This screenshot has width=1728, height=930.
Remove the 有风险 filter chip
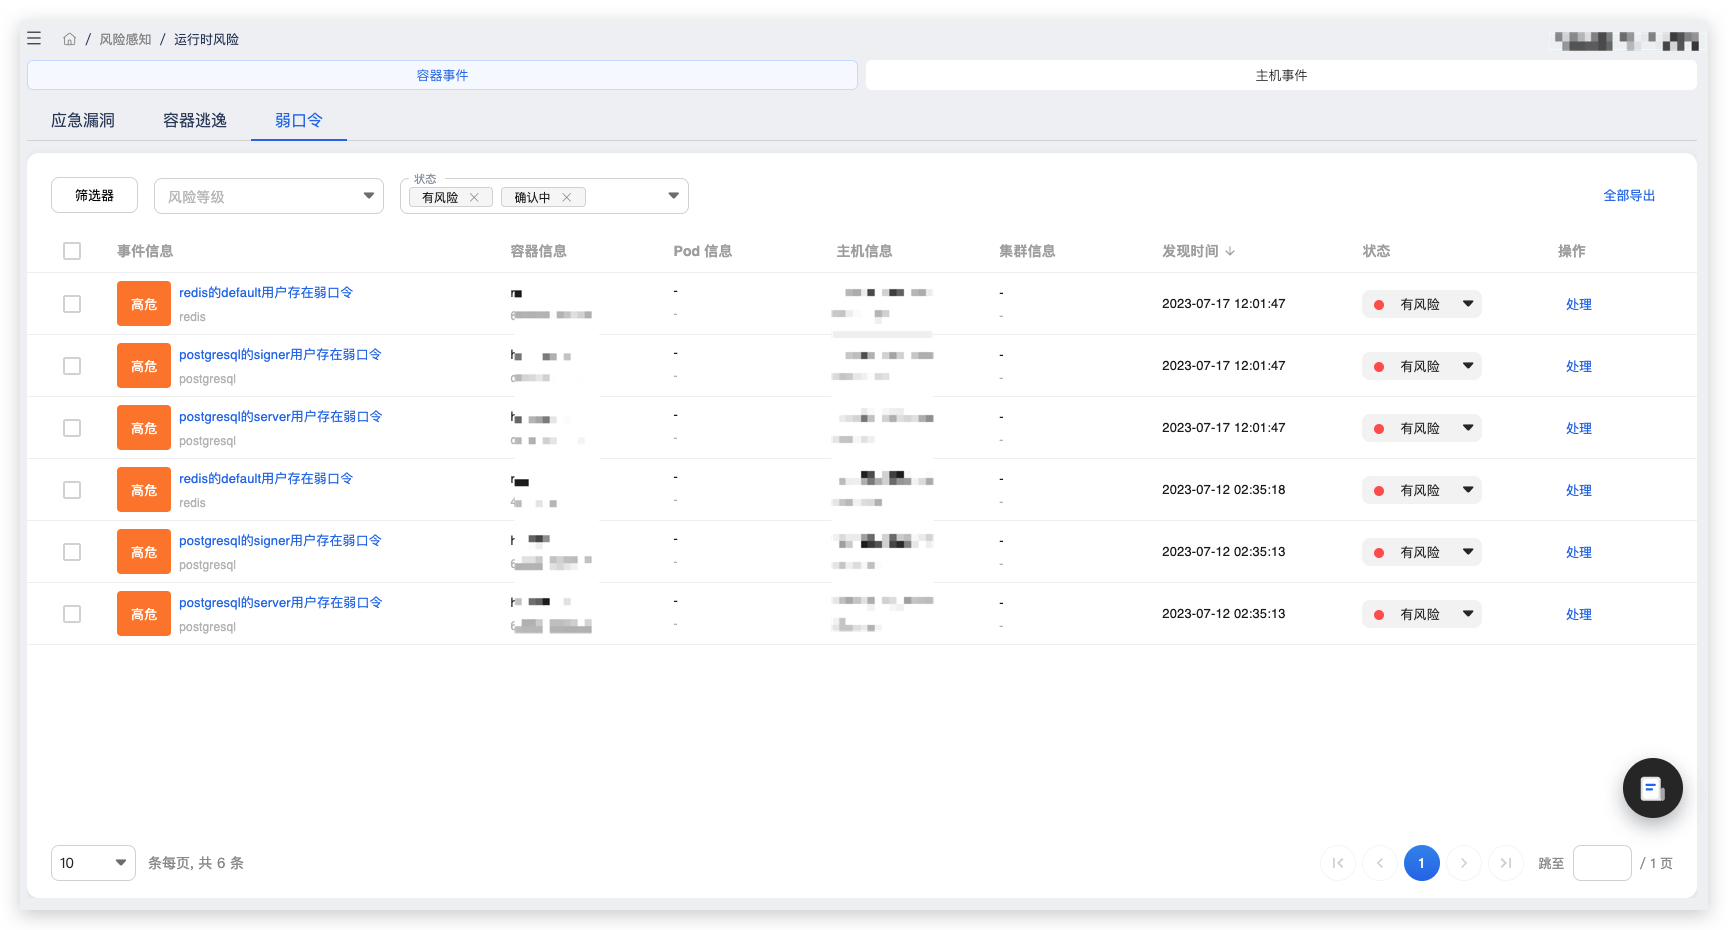pyautogui.click(x=474, y=197)
